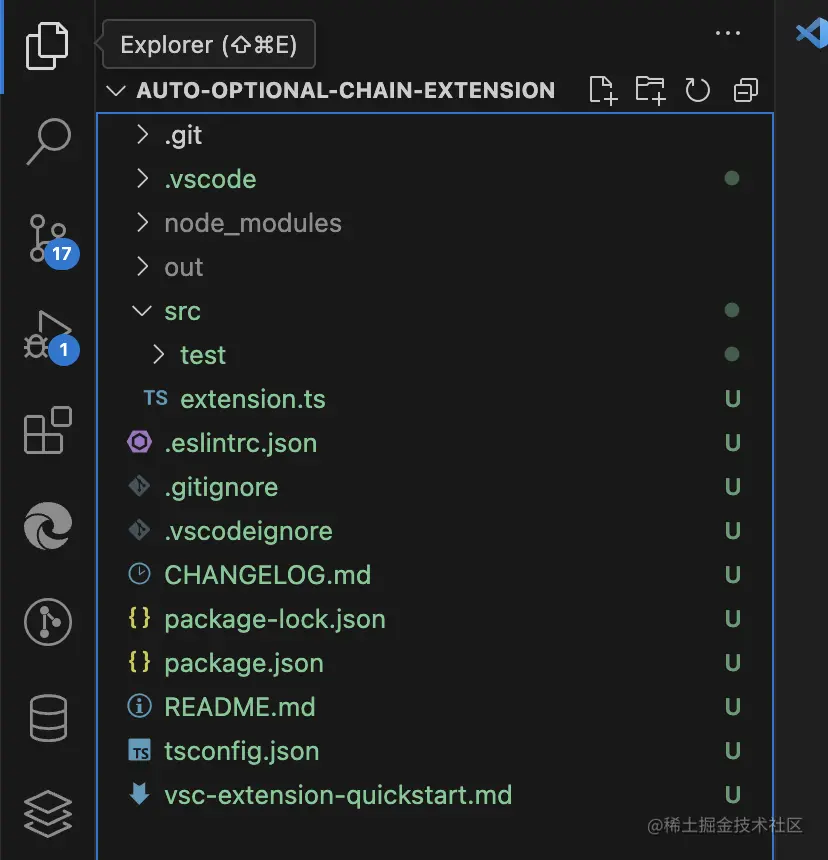Collapse the src folder
828x860 pixels.
435,311
